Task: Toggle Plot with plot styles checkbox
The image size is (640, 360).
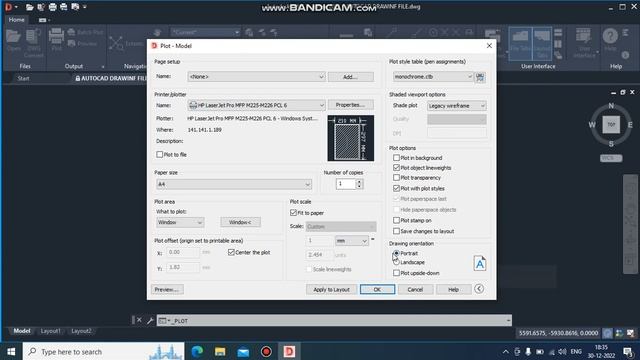Action: click(x=396, y=188)
